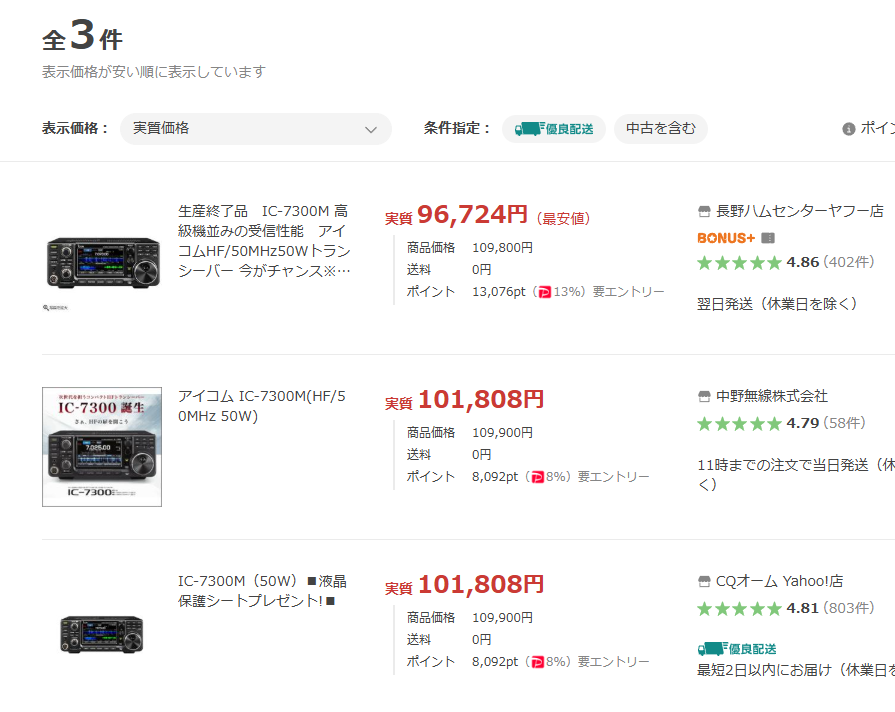Image resolution: width=895 pixels, height=712 pixels.
Task: Open the IC-7300M（50W）液晶保護シート listing
Action: [x=262, y=591]
